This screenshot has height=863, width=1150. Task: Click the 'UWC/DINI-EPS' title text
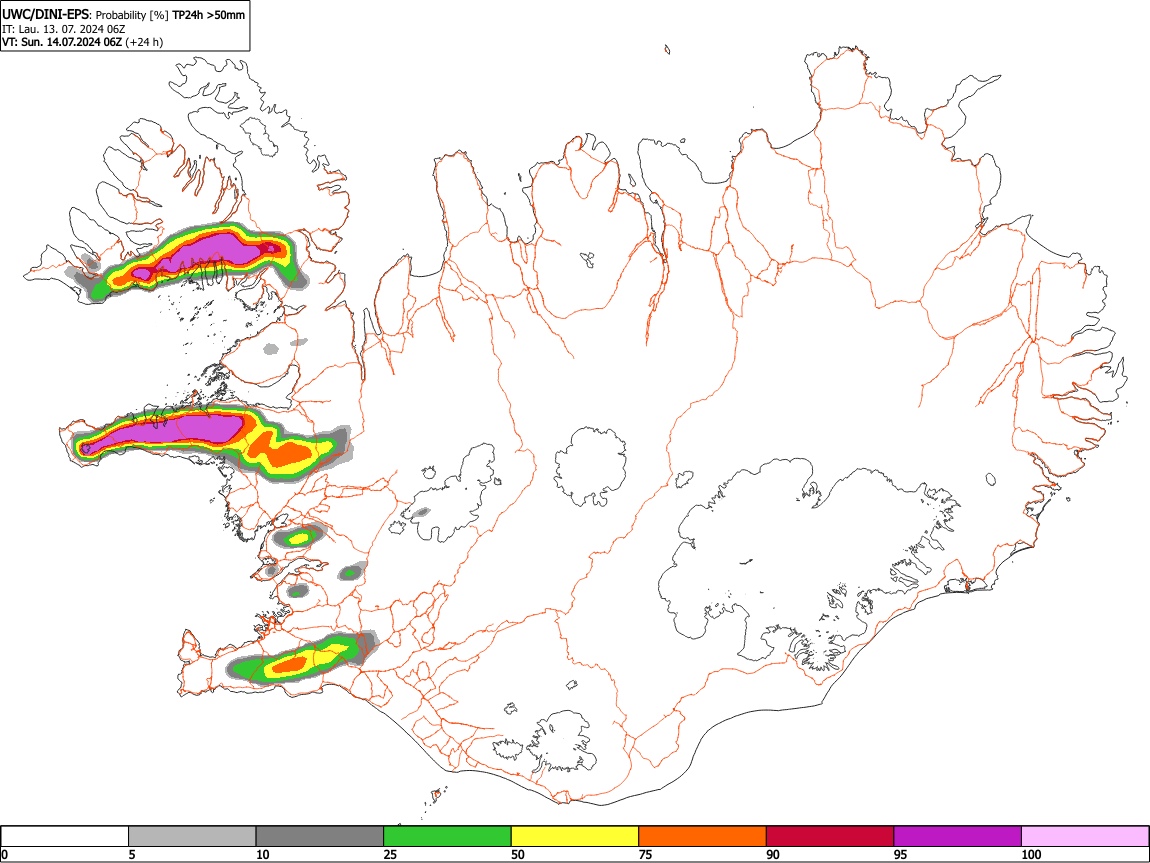(45, 15)
